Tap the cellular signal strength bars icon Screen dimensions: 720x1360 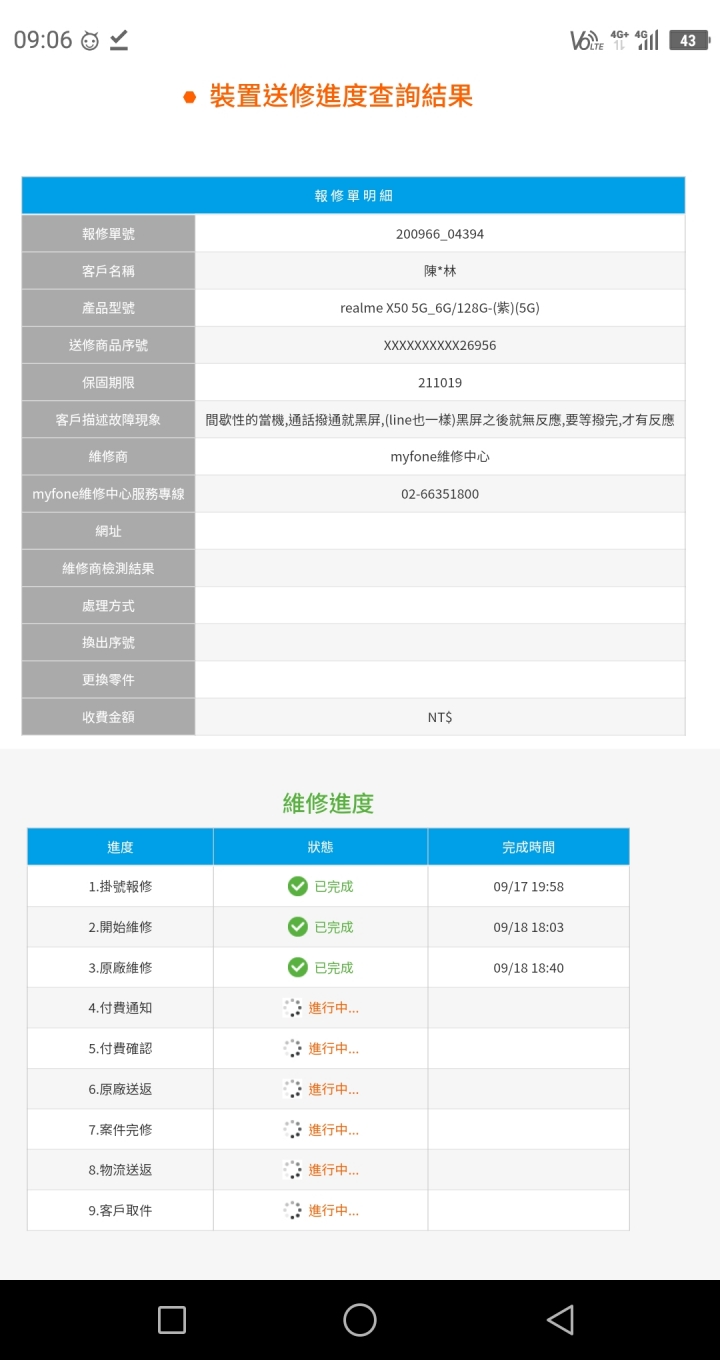tap(648, 40)
